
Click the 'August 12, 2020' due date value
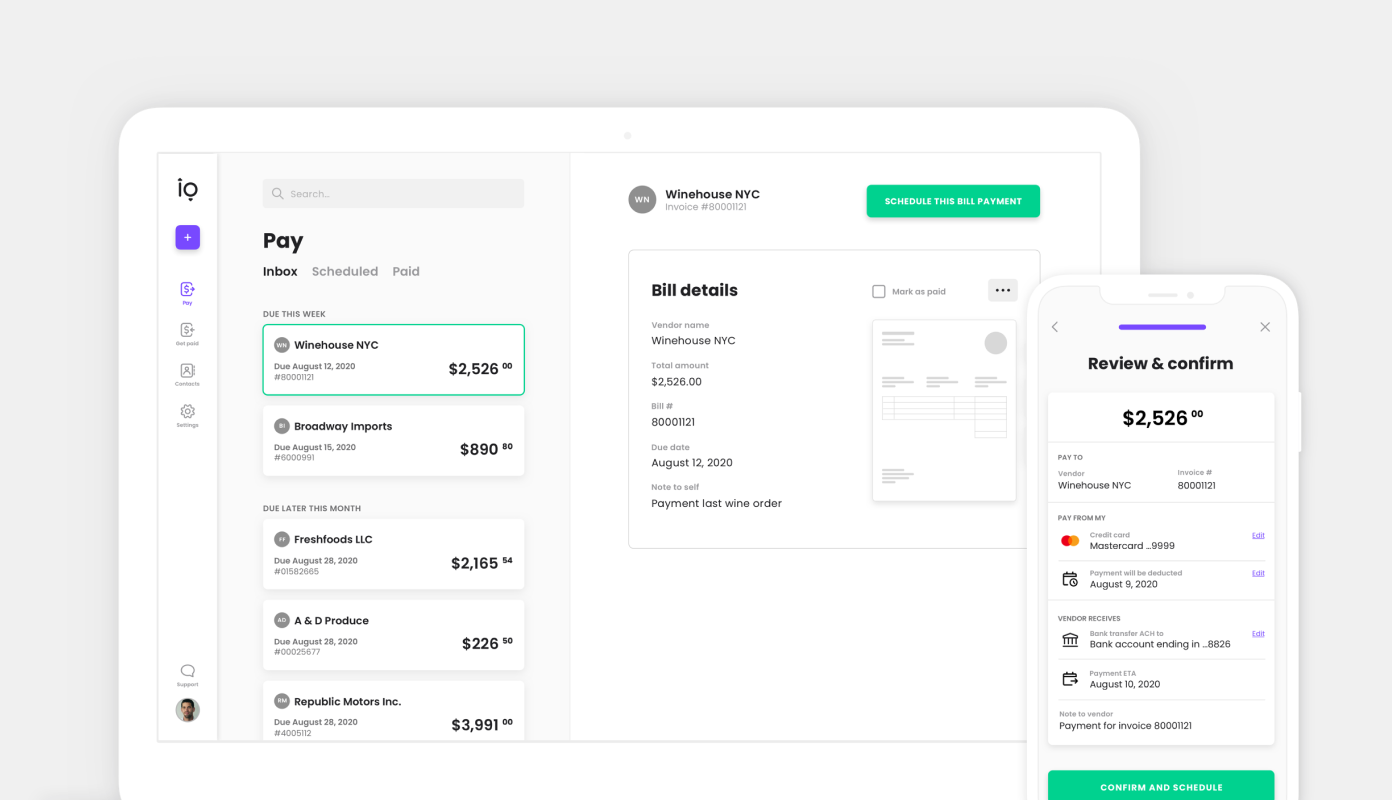(692, 462)
